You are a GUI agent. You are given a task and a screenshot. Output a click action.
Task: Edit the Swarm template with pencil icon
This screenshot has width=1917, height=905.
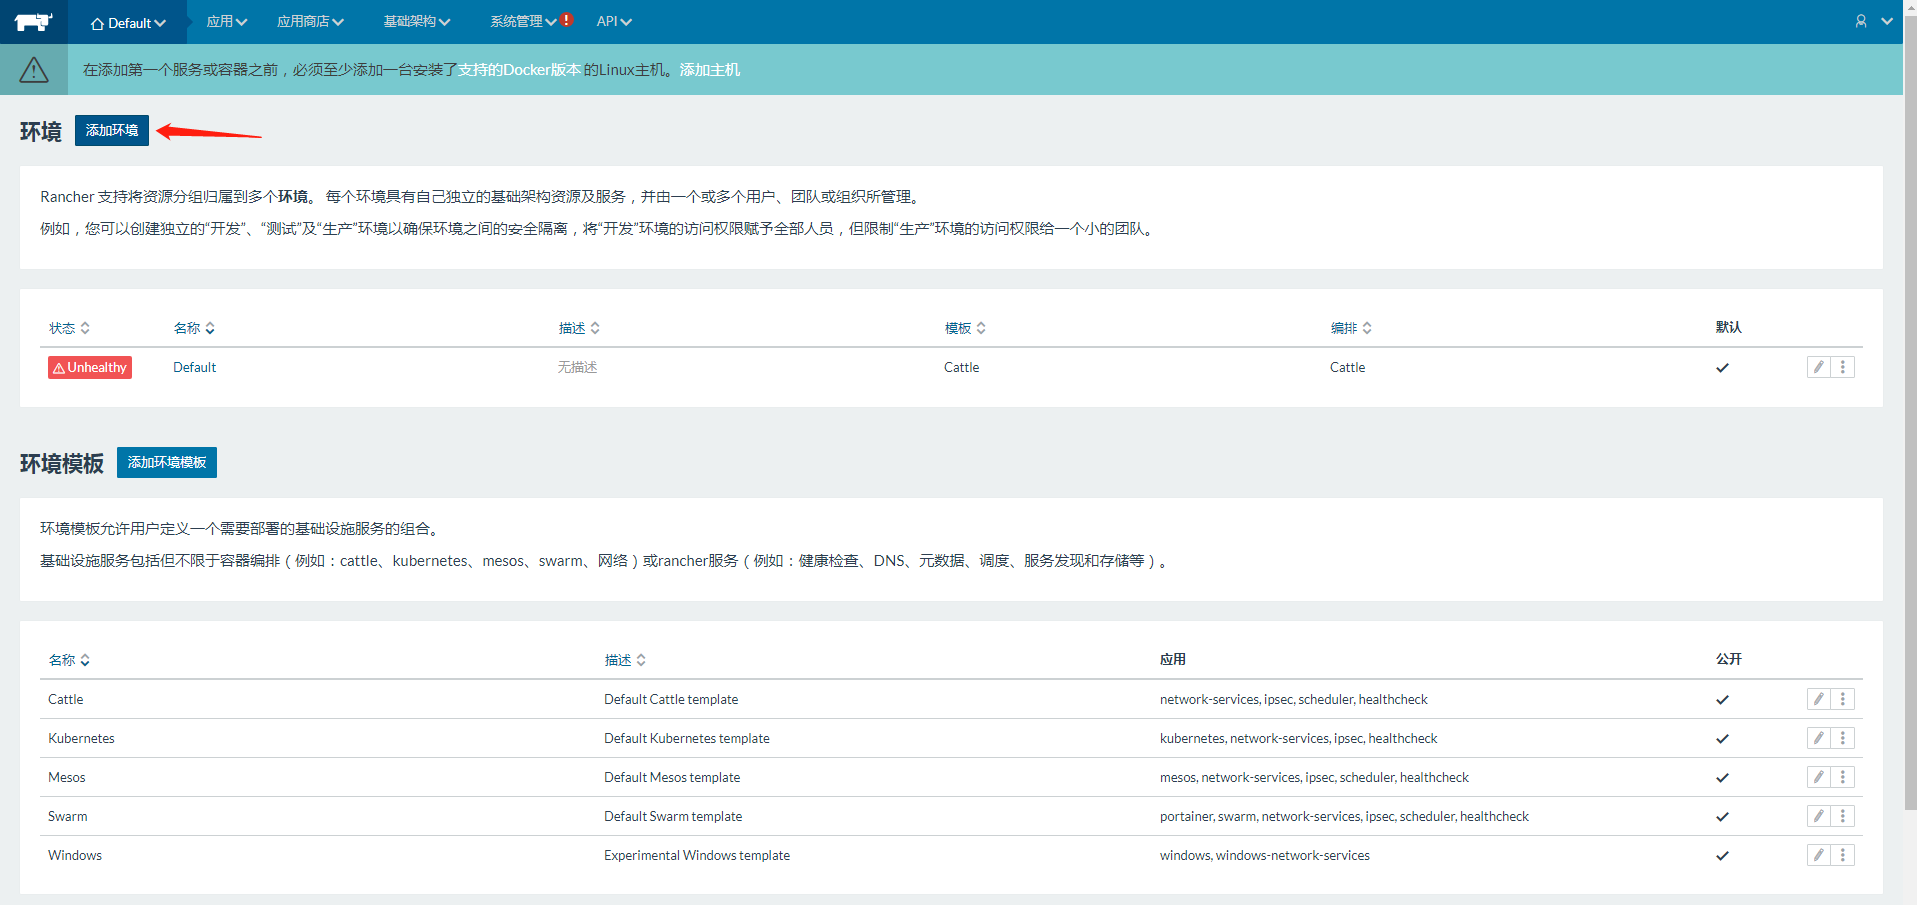point(1819,816)
